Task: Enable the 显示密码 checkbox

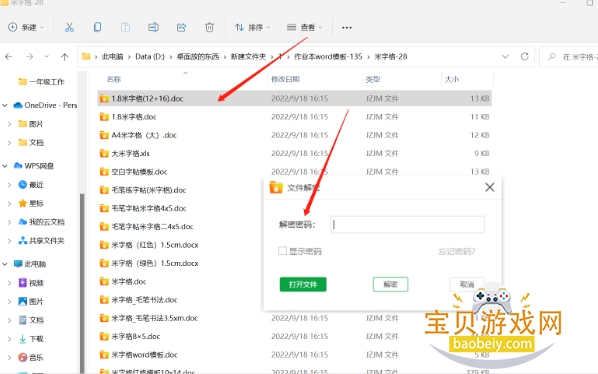Action: click(x=282, y=251)
